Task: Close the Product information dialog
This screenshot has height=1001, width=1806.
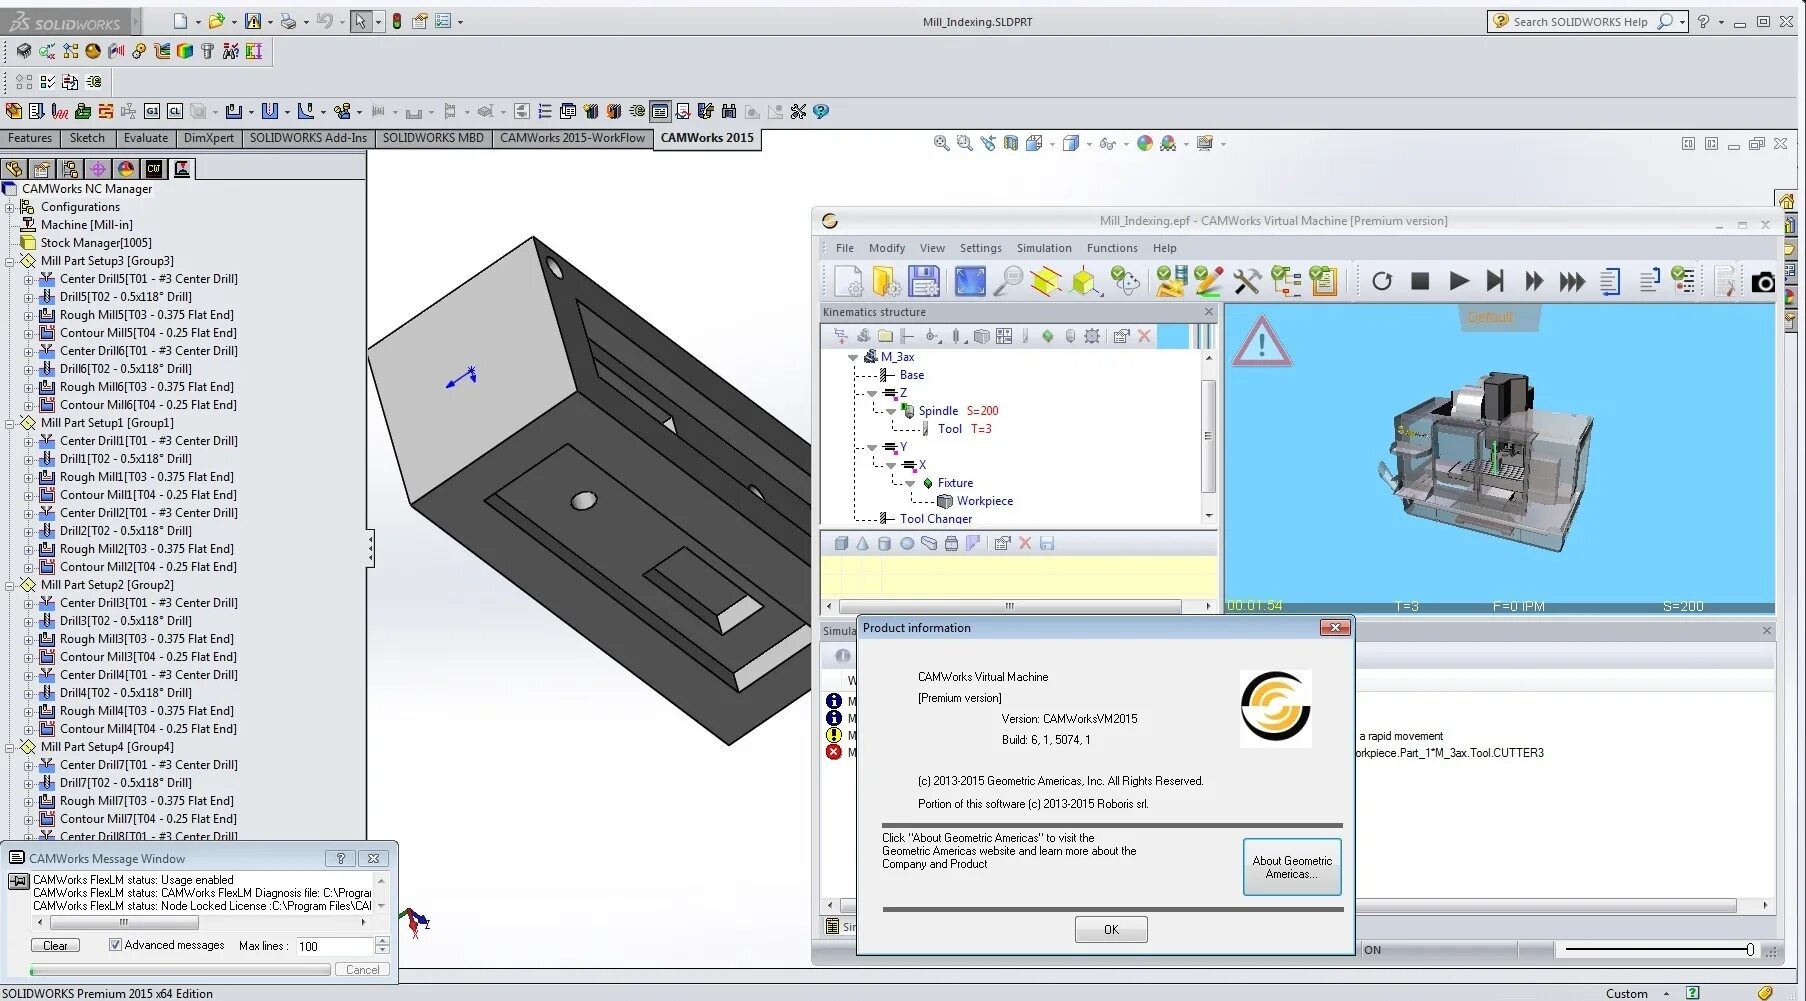Action: point(1335,628)
